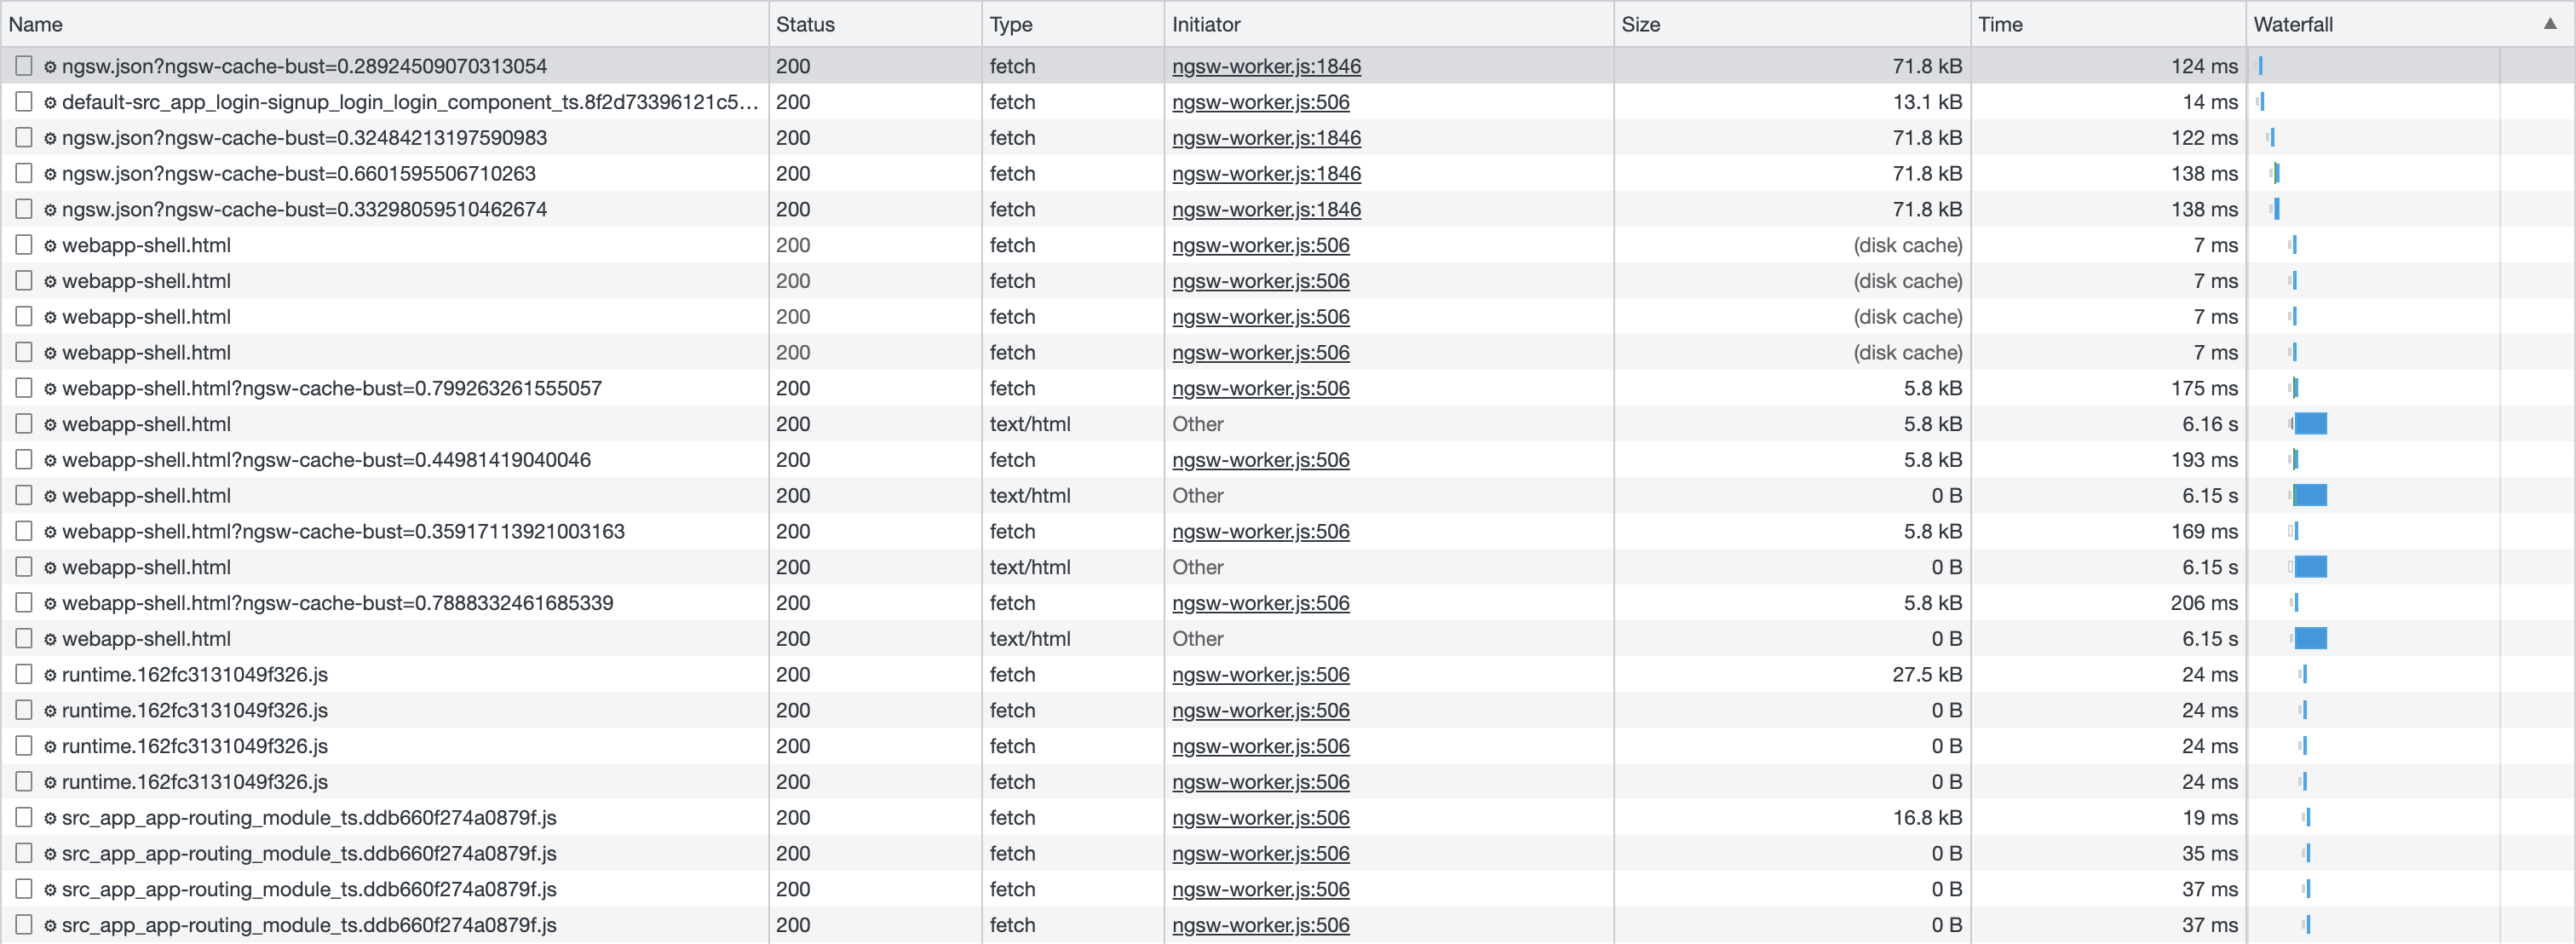The image size is (2576, 944).
Task: Open the ngsw-worker.js:1846 initiator link
Action: click(x=1266, y=66)
